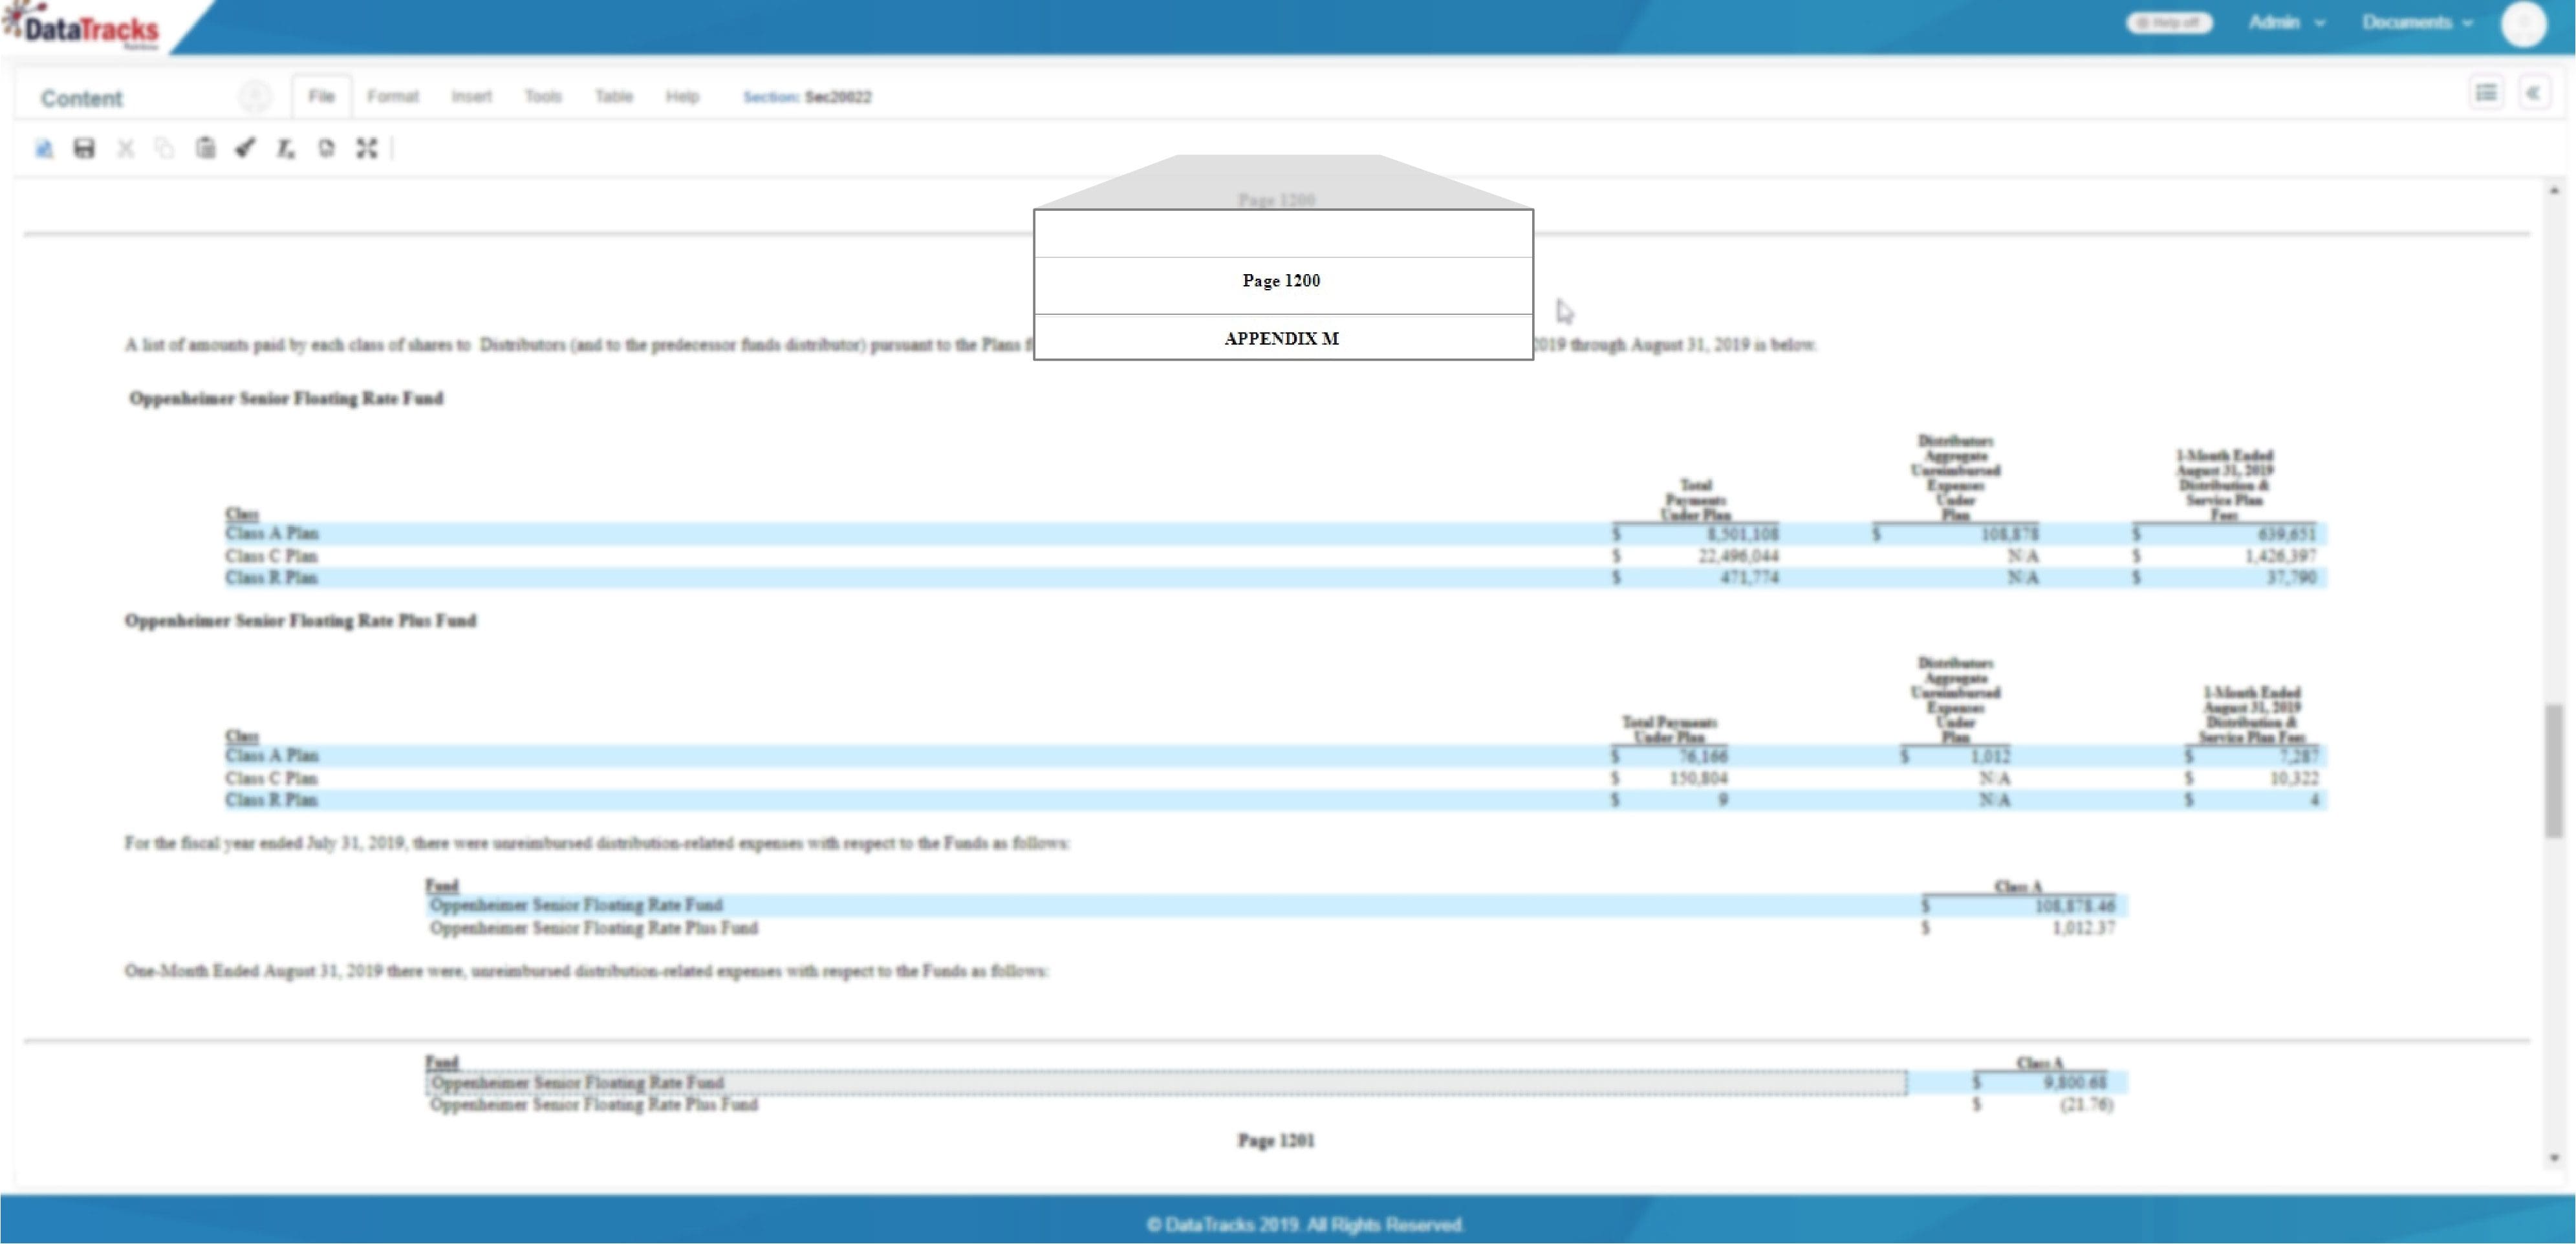Click the 'For the fiscal year ended July 31, 2019' paragraph
Image resolution: width=2576 pixels, height=1244 pixels.
coord(597,843)
